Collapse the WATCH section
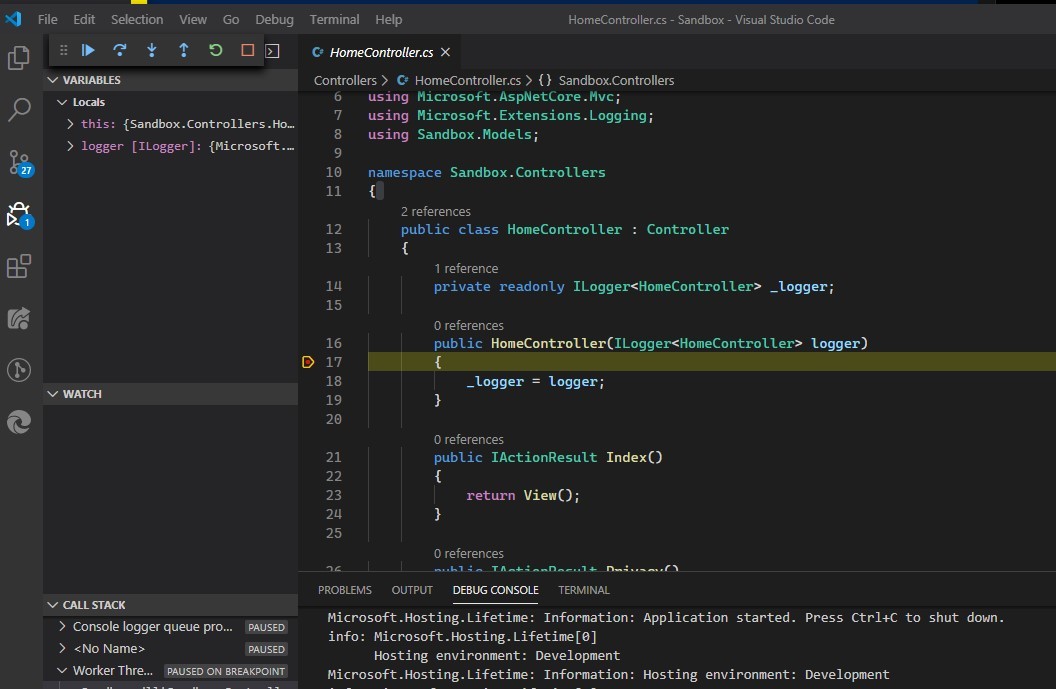The width and height of the screenshot is (1056, 689). [53, 394]
